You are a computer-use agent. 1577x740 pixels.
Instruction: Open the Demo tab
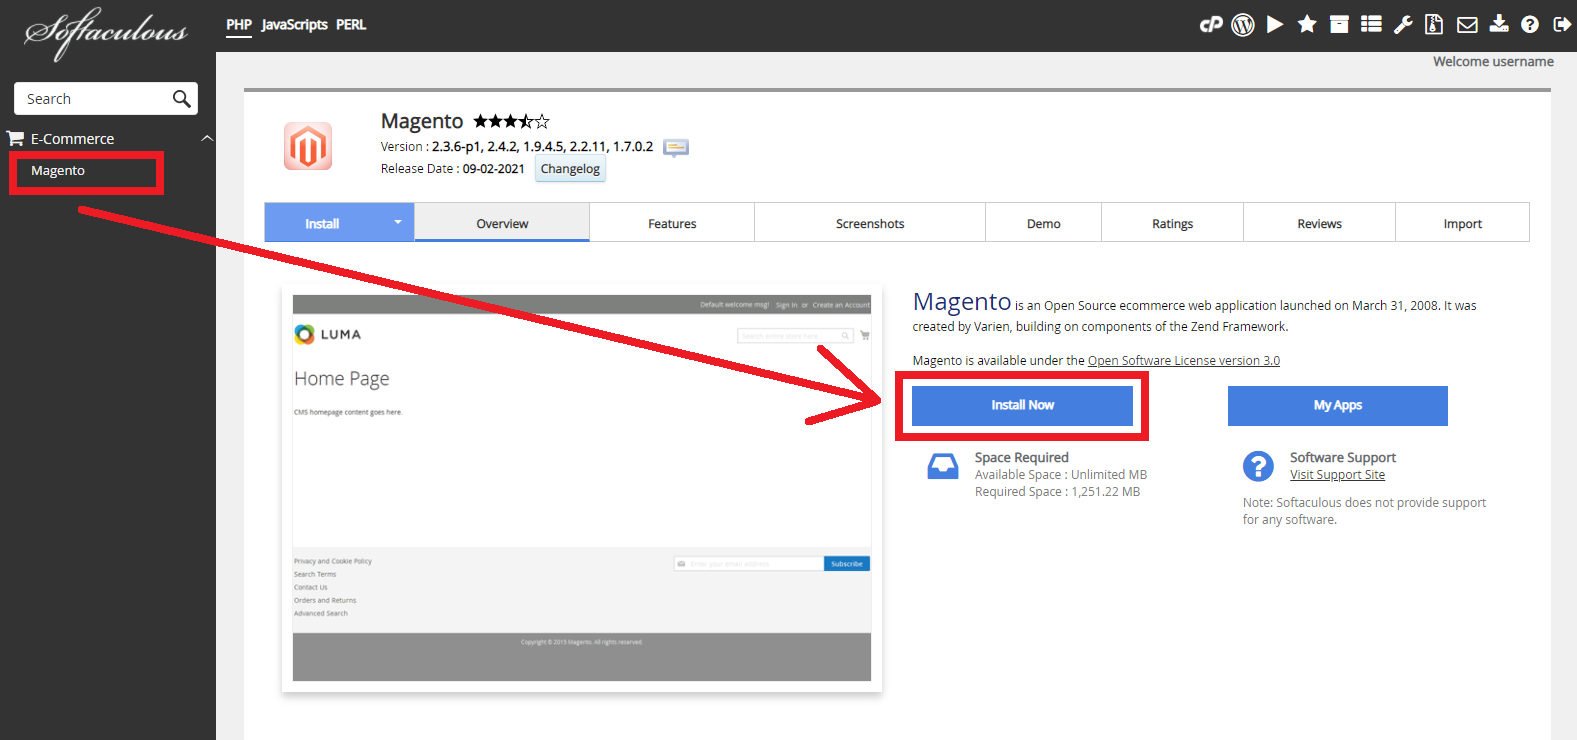pos(1044,223)
